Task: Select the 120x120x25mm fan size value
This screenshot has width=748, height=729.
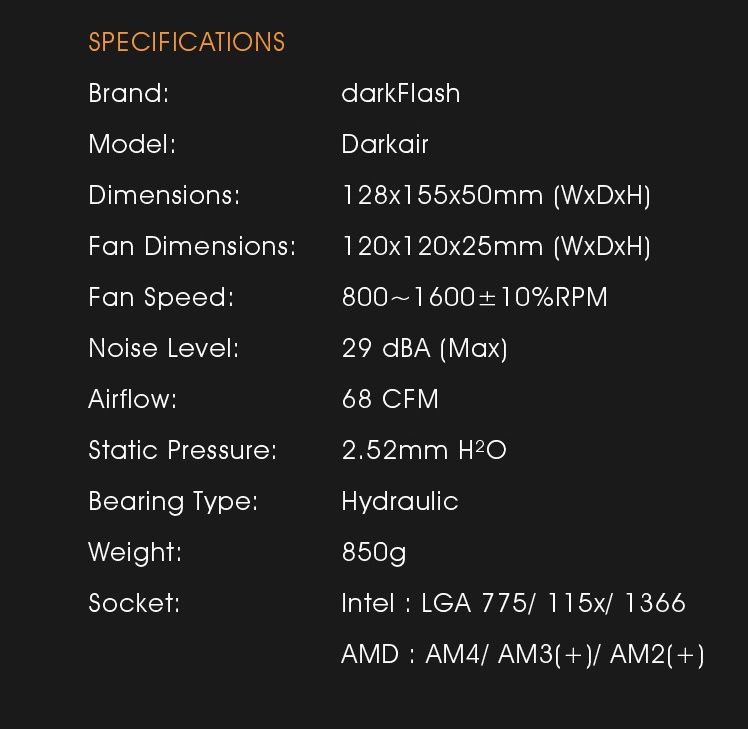Action: pyautogui.click(x=496, y=246)
